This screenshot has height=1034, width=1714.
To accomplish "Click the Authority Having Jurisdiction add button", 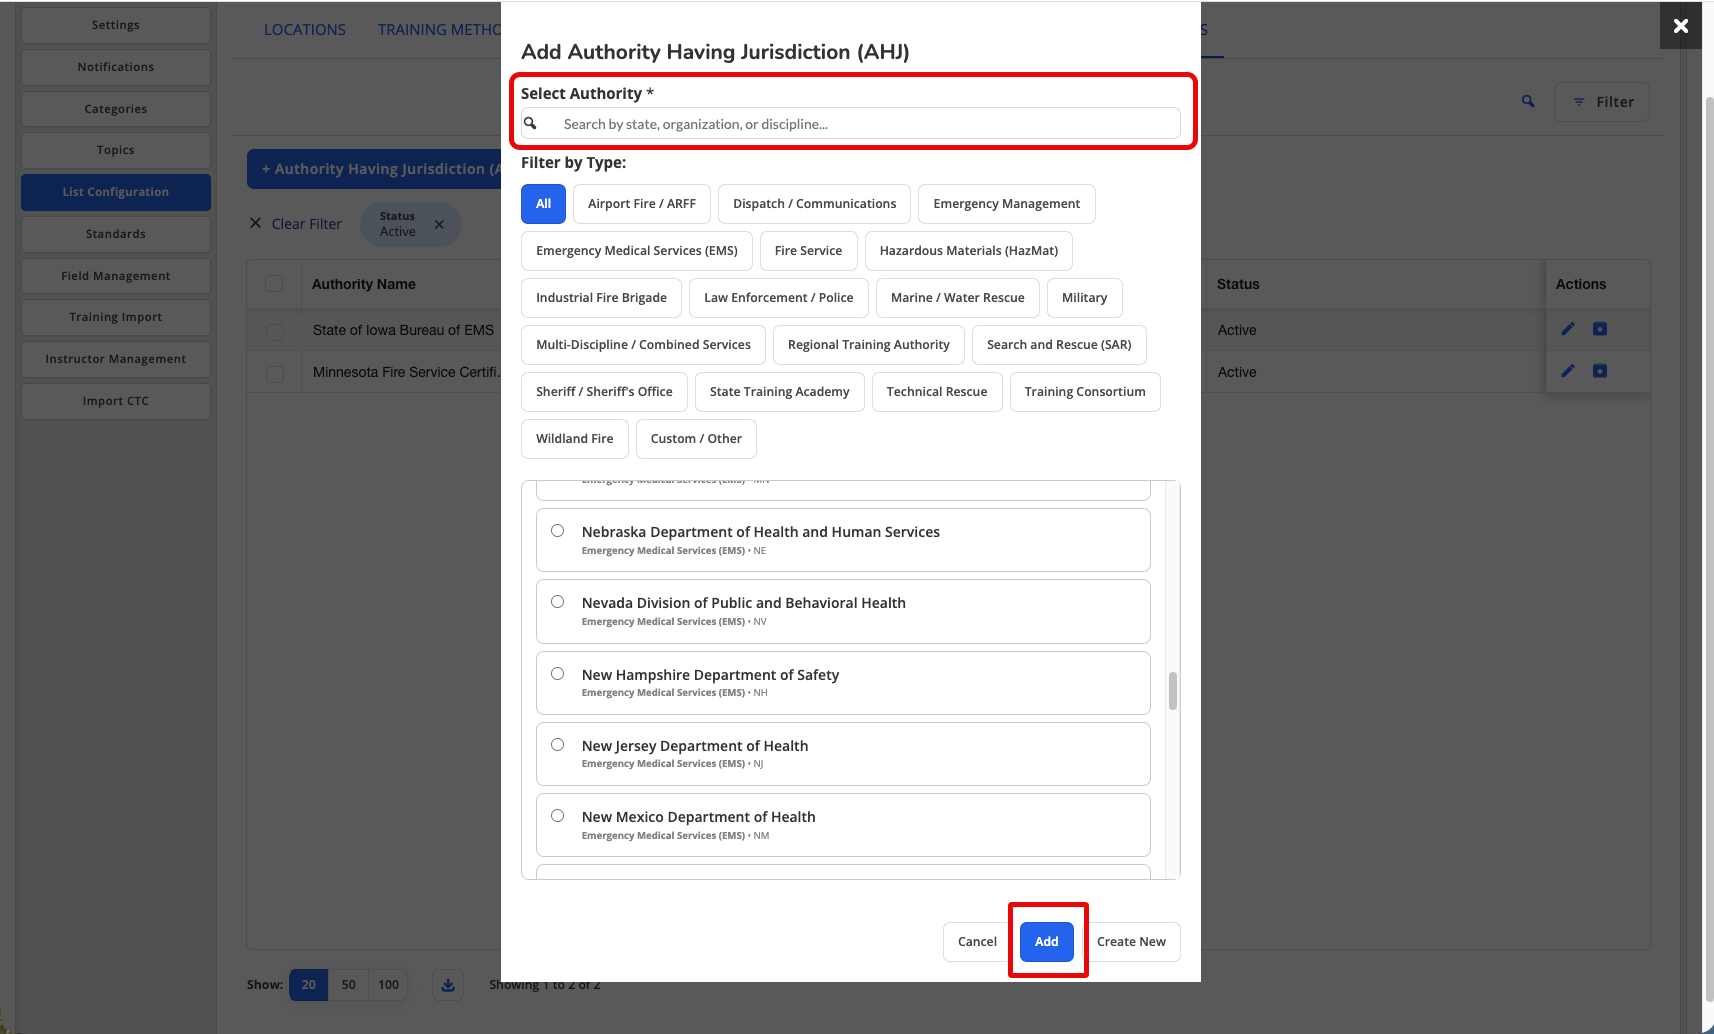I will (x=375, y=169).
